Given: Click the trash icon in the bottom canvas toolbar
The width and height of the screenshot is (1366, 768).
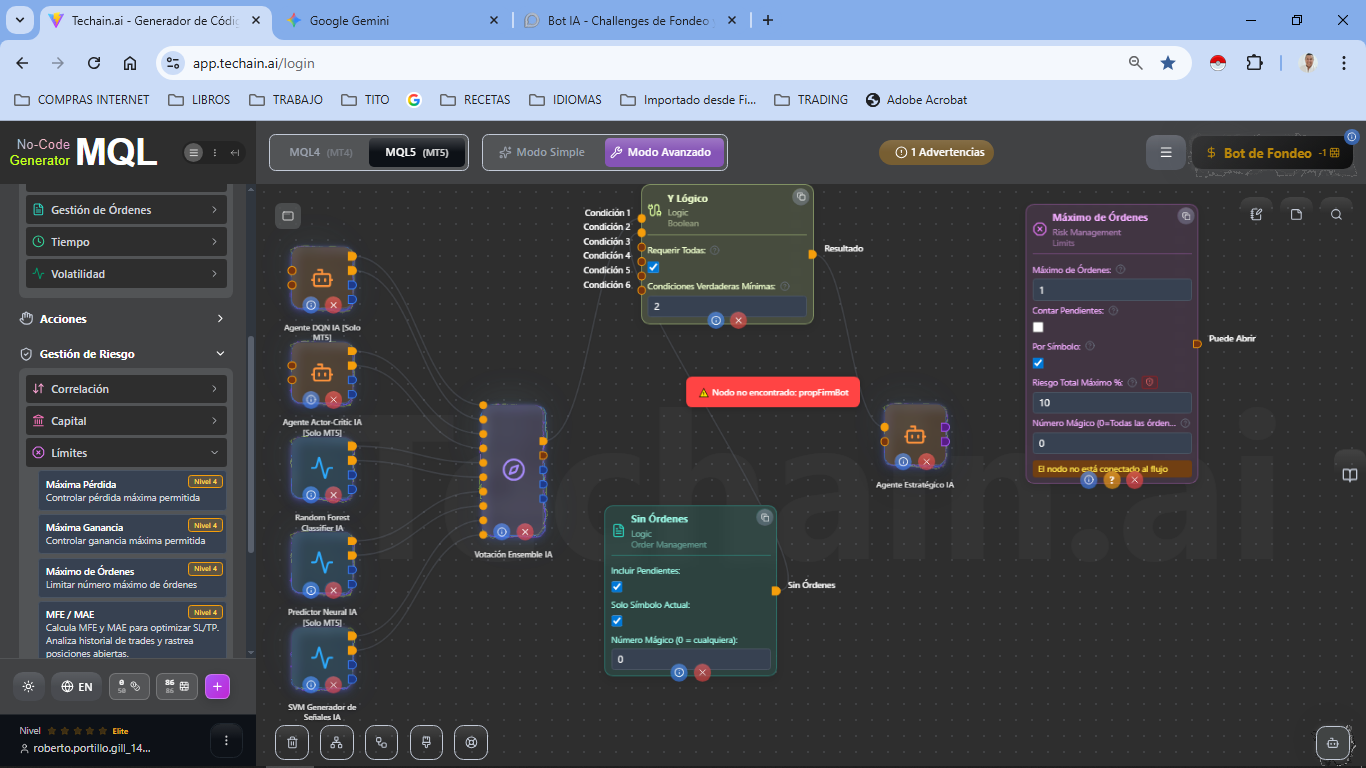Looking at the screenshot, I should (292, 742).
